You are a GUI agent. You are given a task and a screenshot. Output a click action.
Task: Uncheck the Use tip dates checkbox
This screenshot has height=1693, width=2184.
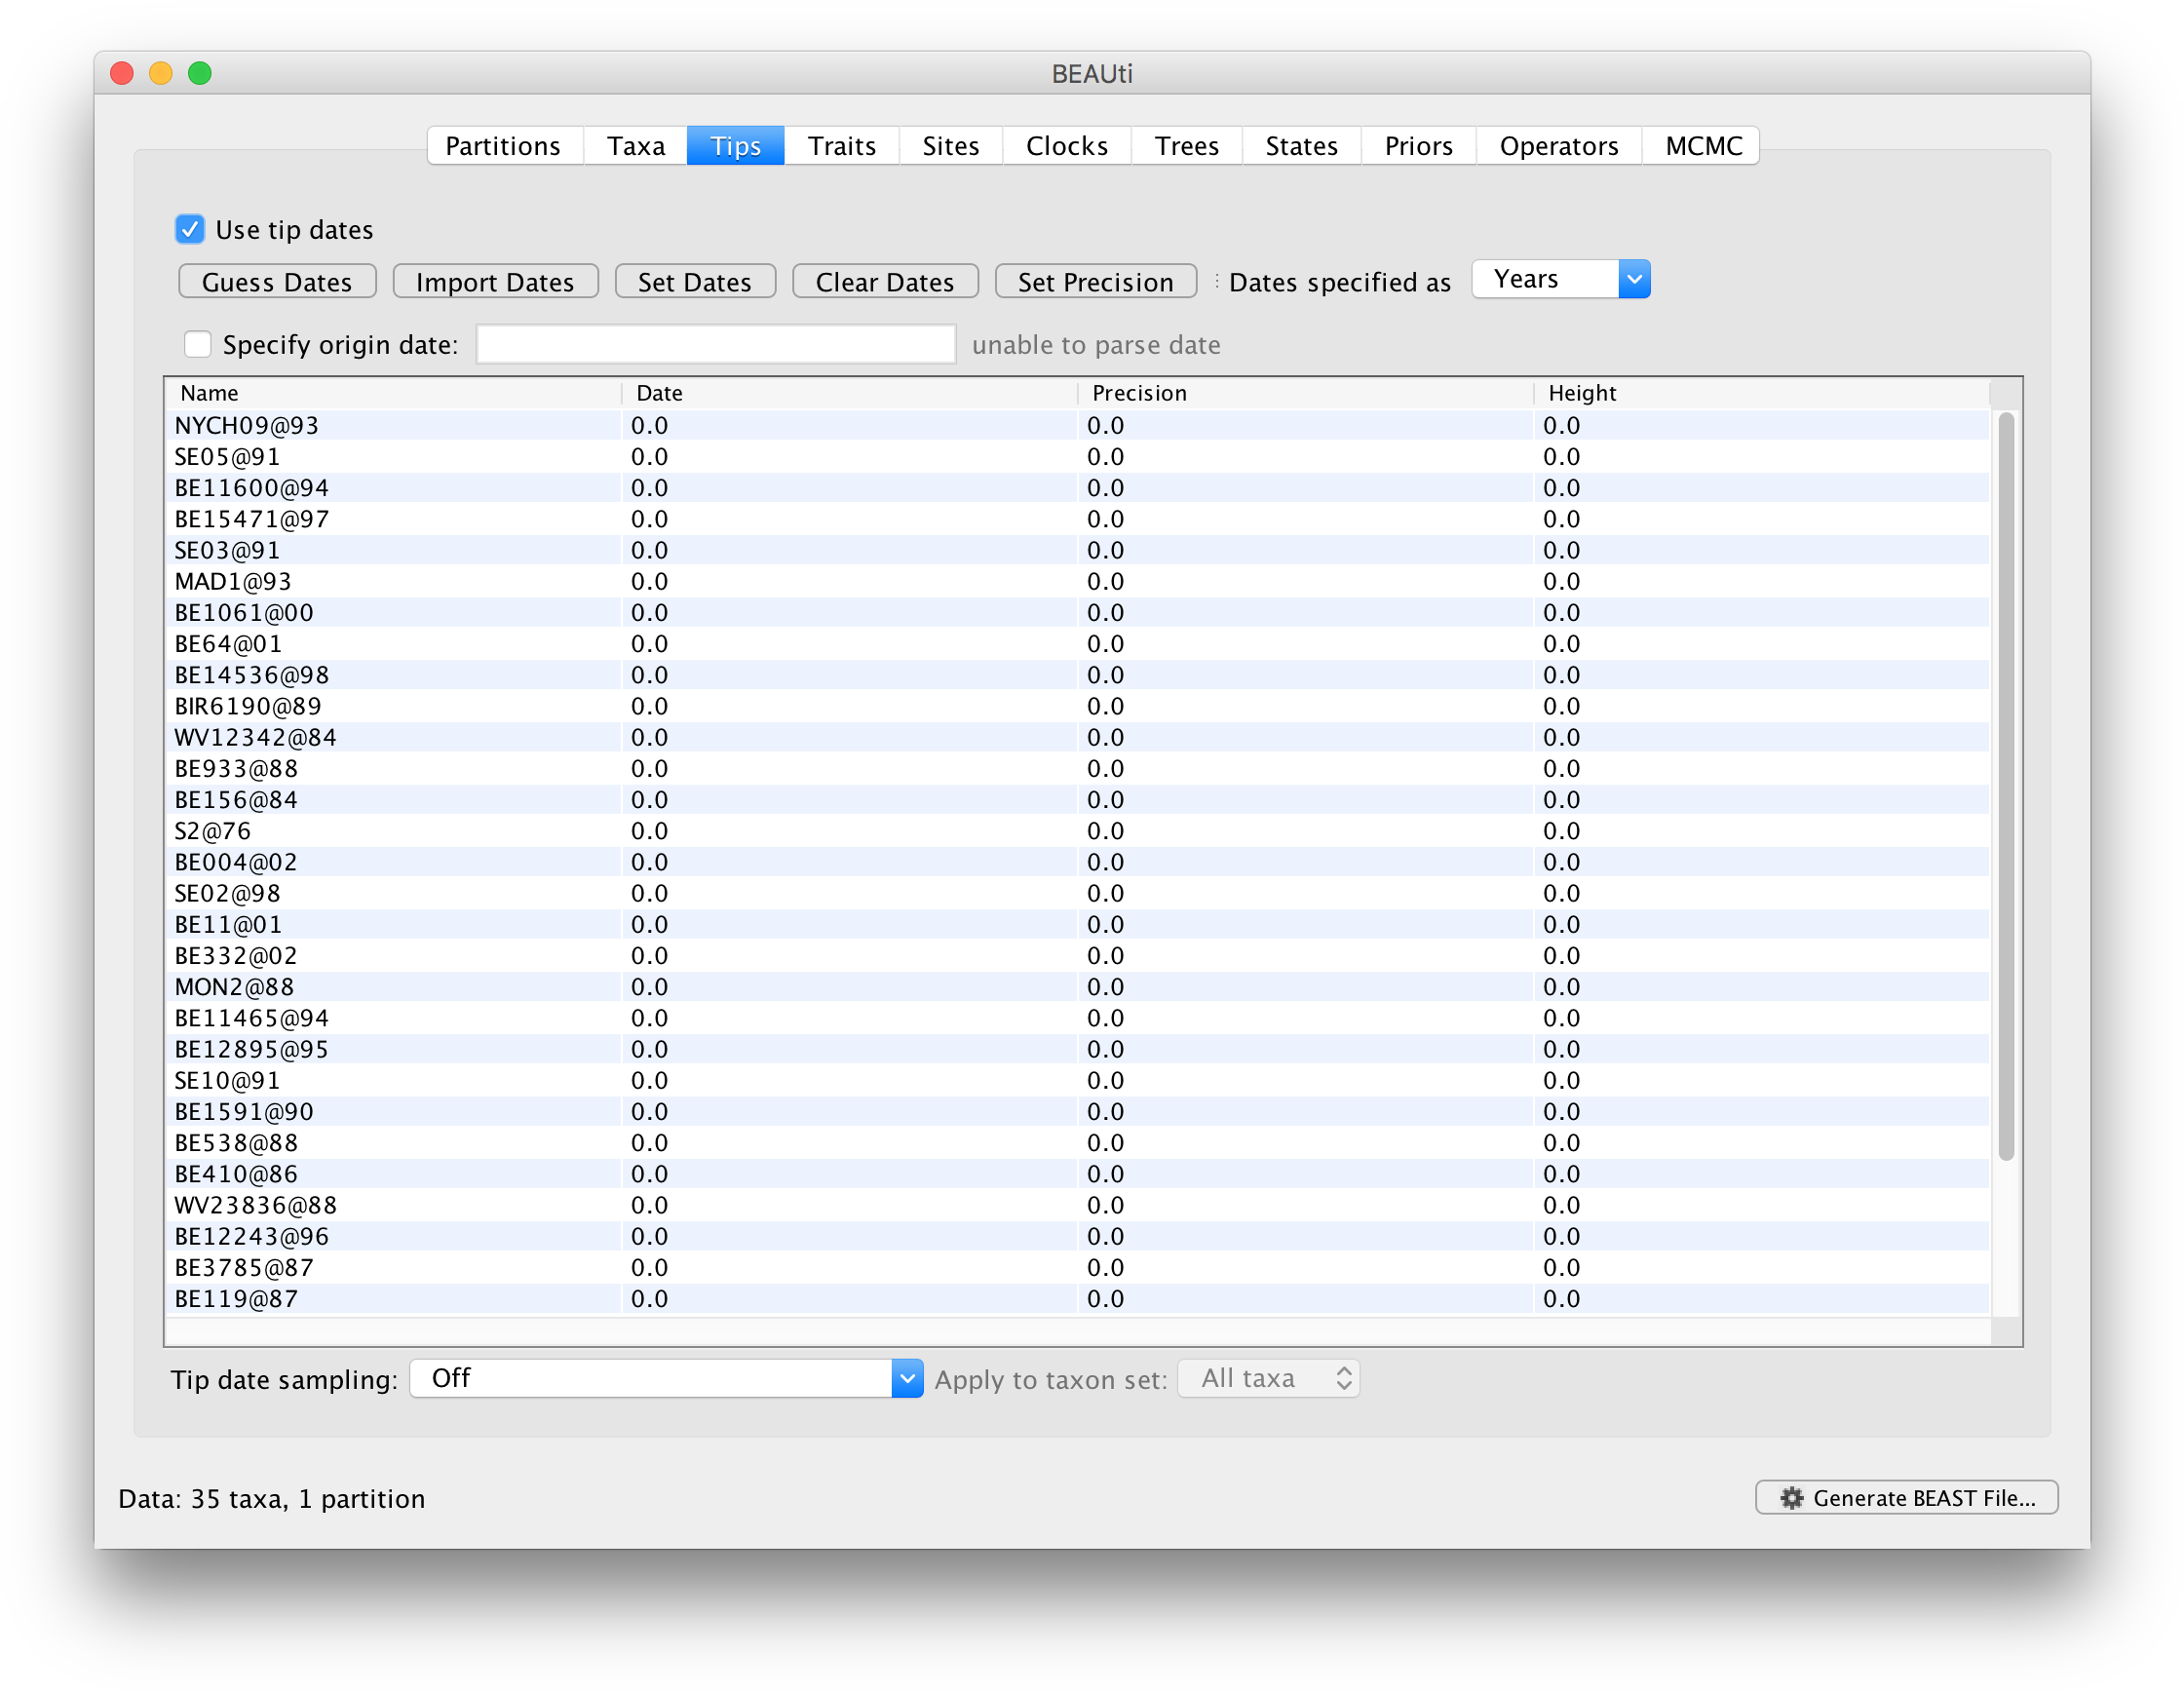point(190,229)
